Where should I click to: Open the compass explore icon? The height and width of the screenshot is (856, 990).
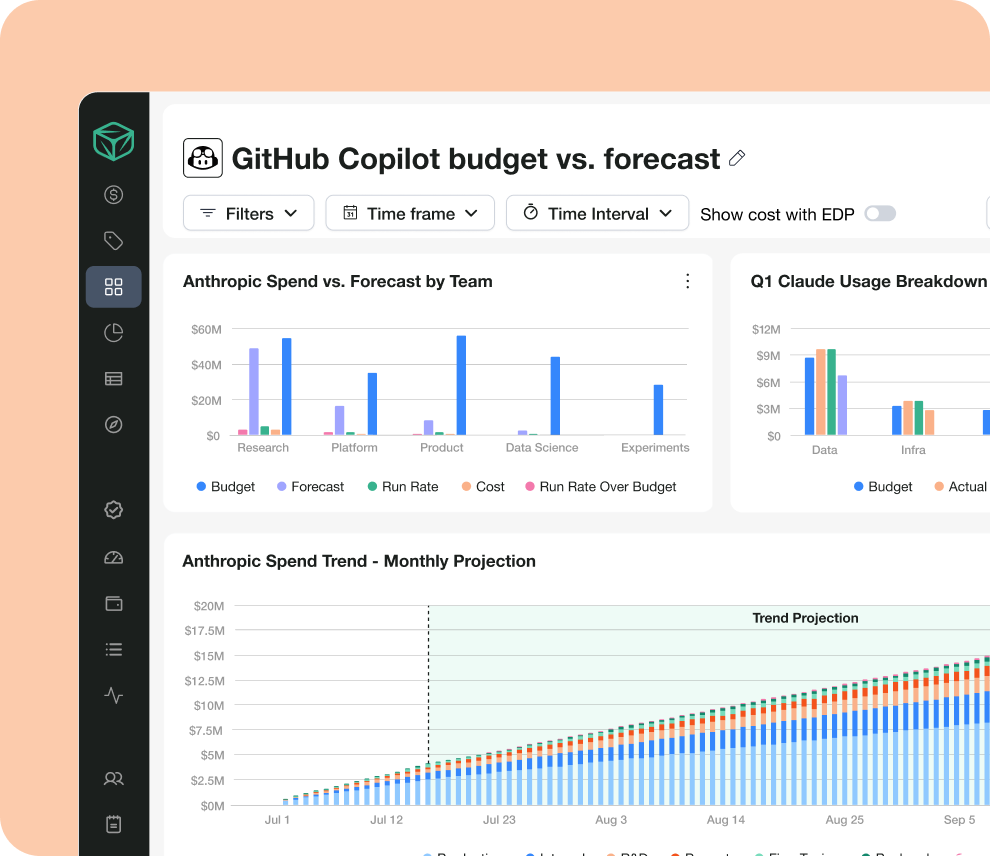pos(114,424)
